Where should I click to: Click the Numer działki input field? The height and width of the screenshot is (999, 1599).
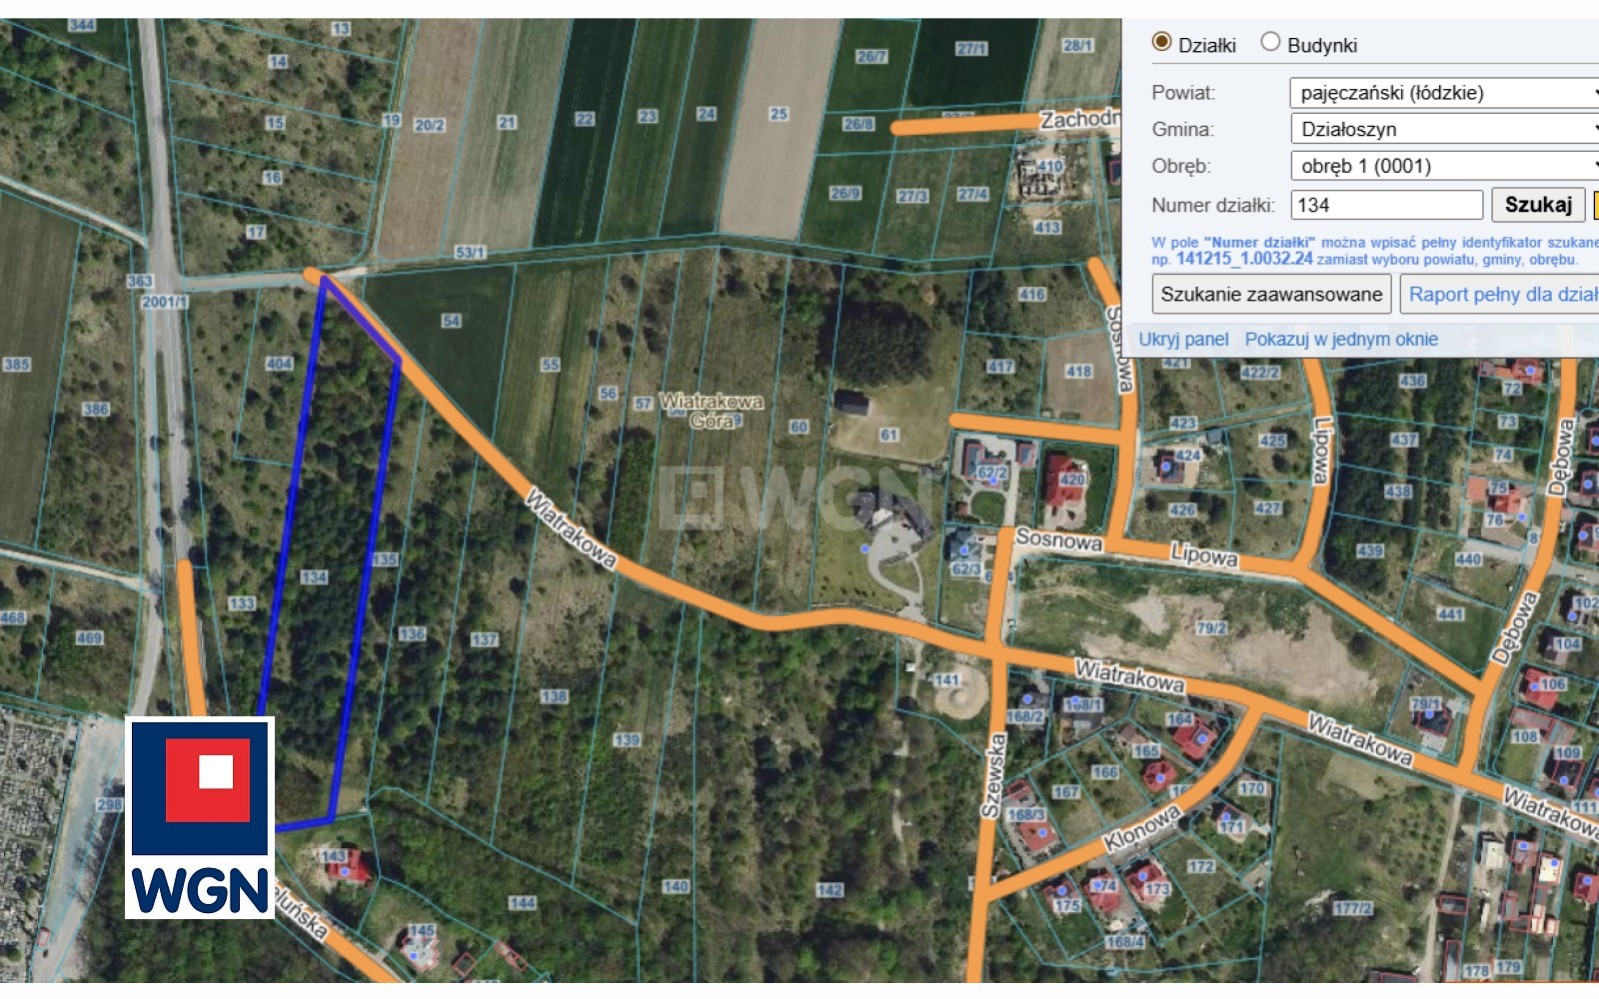pyautogui.click(x=1386, y=205)
